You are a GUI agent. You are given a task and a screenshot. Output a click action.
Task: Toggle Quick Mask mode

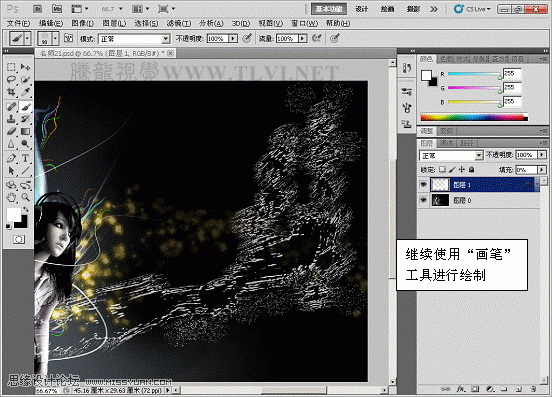19,240
